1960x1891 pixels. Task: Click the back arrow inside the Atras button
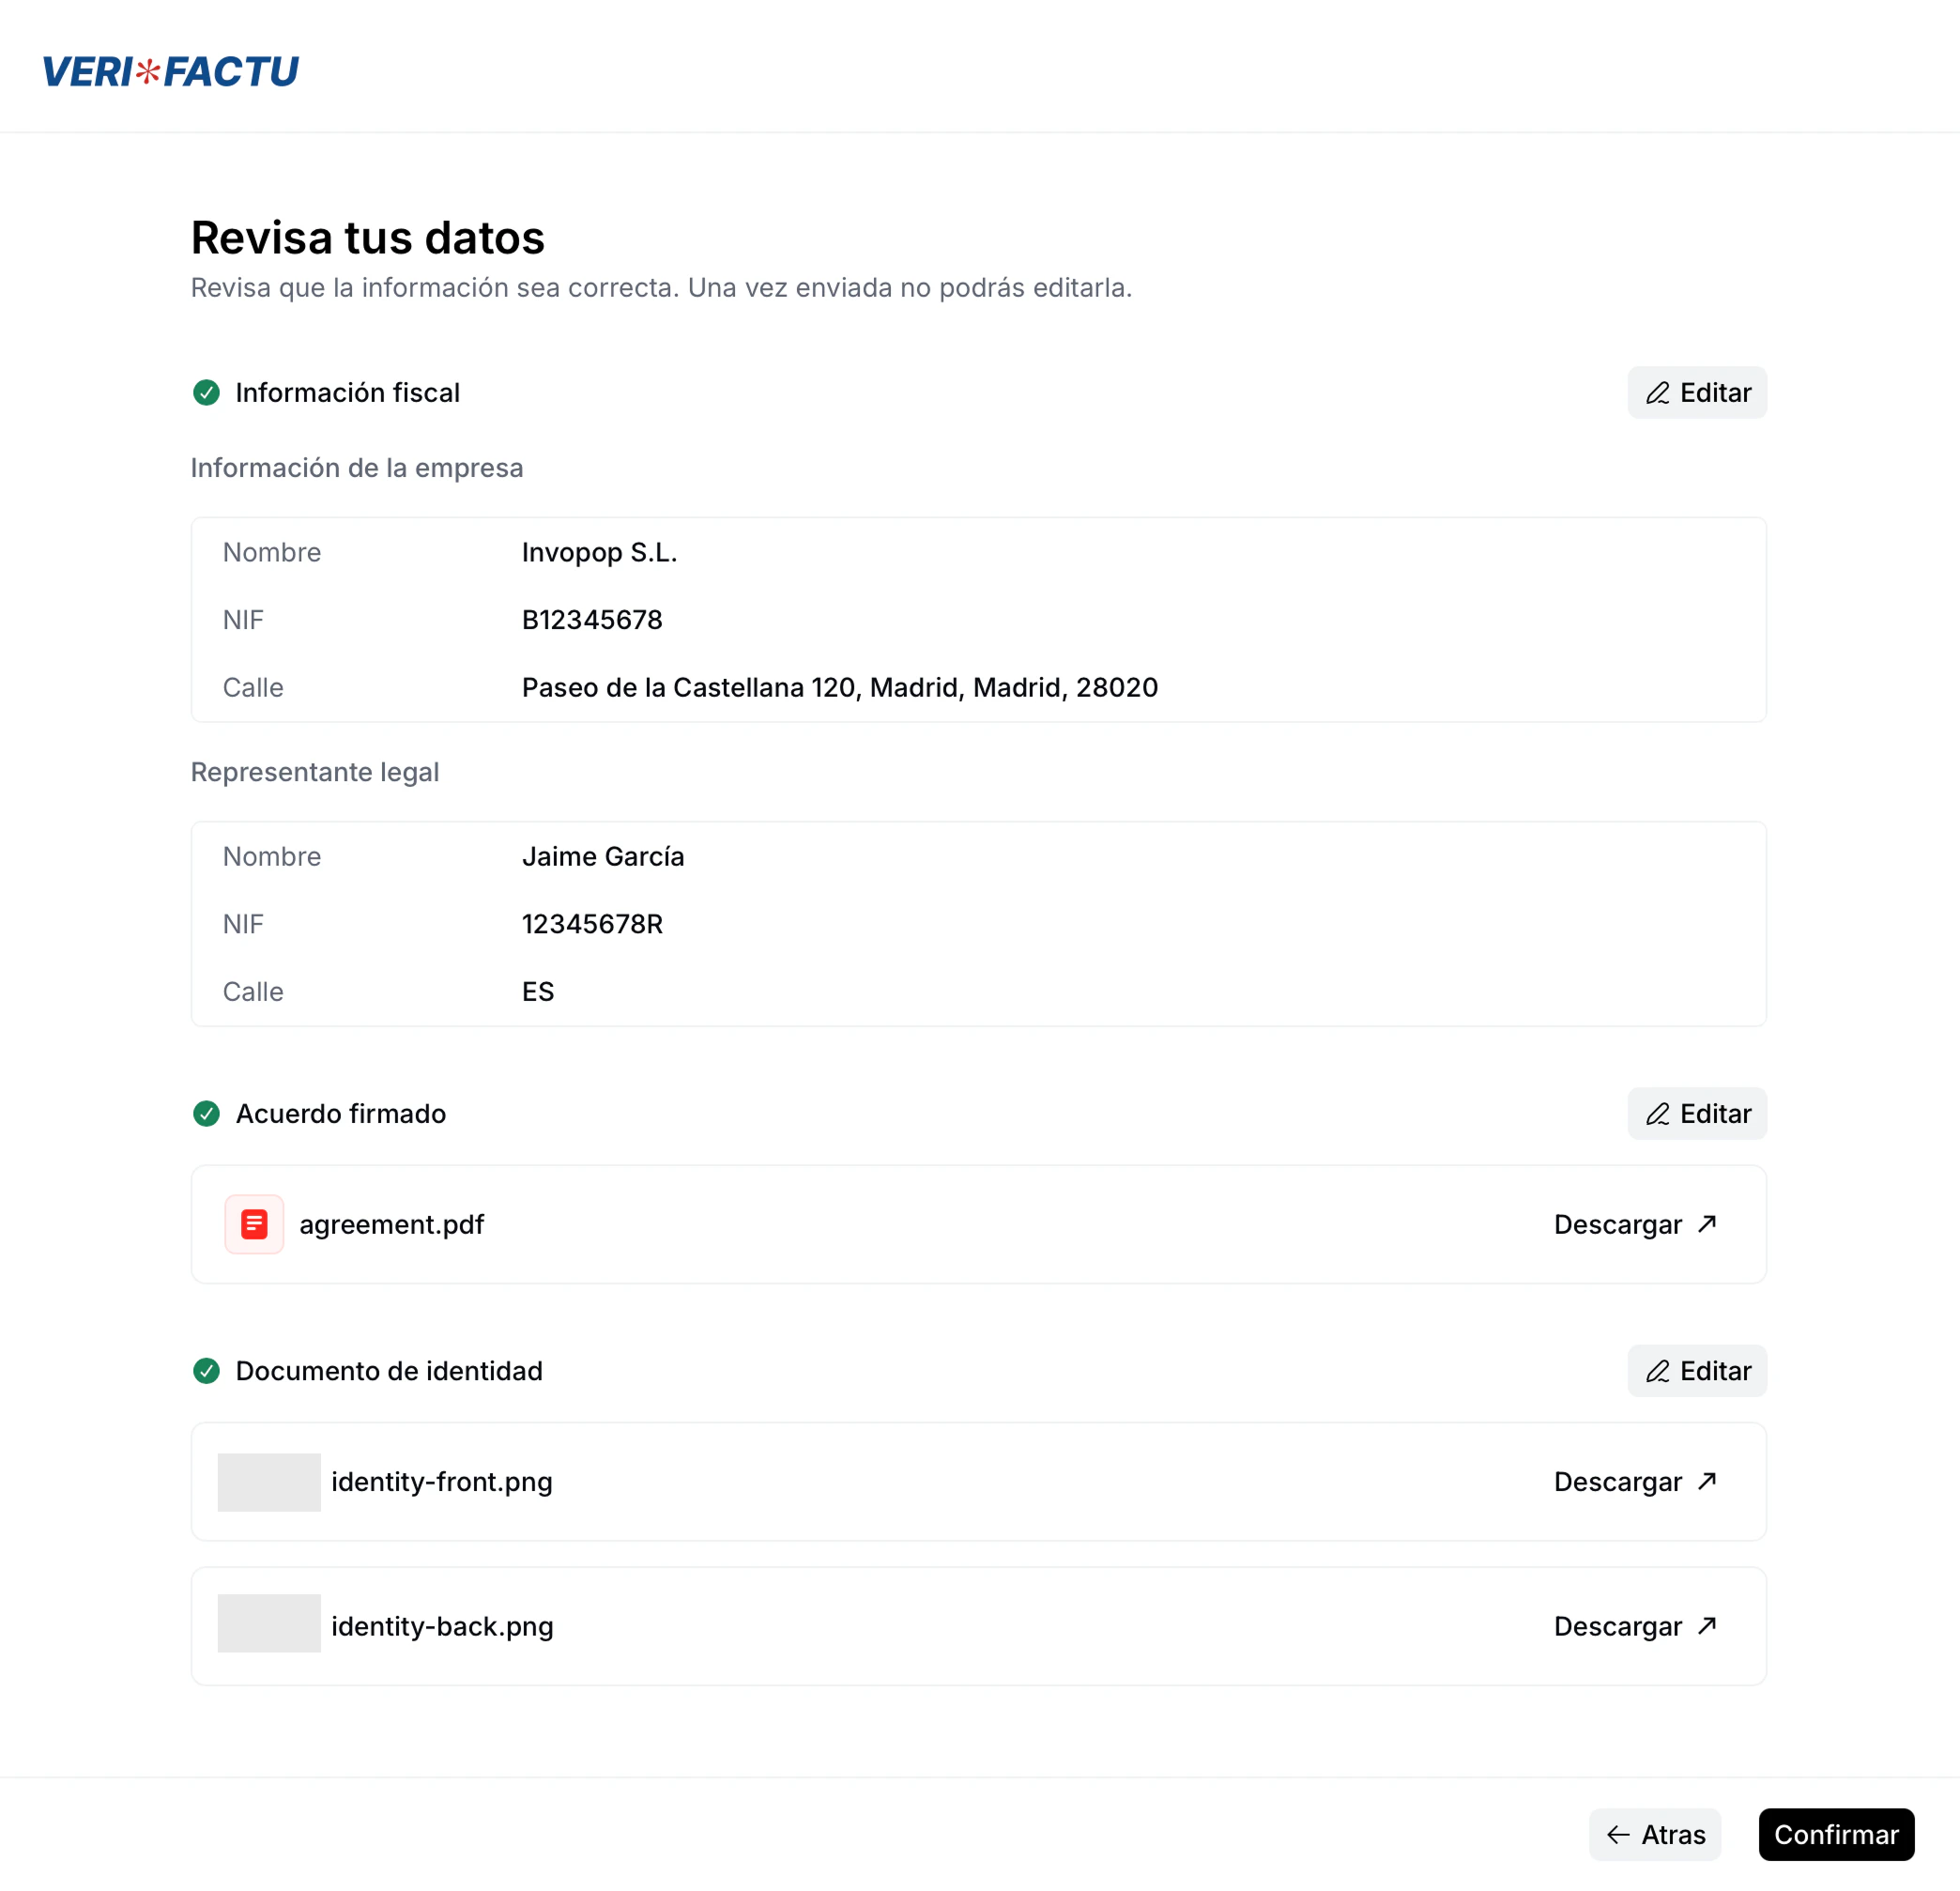(1619, 1834)
